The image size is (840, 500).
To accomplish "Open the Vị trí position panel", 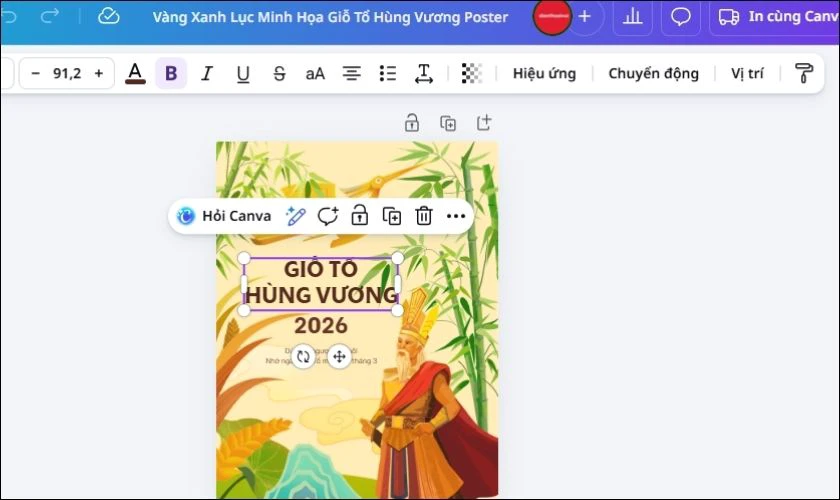I will tap(747, 73).
